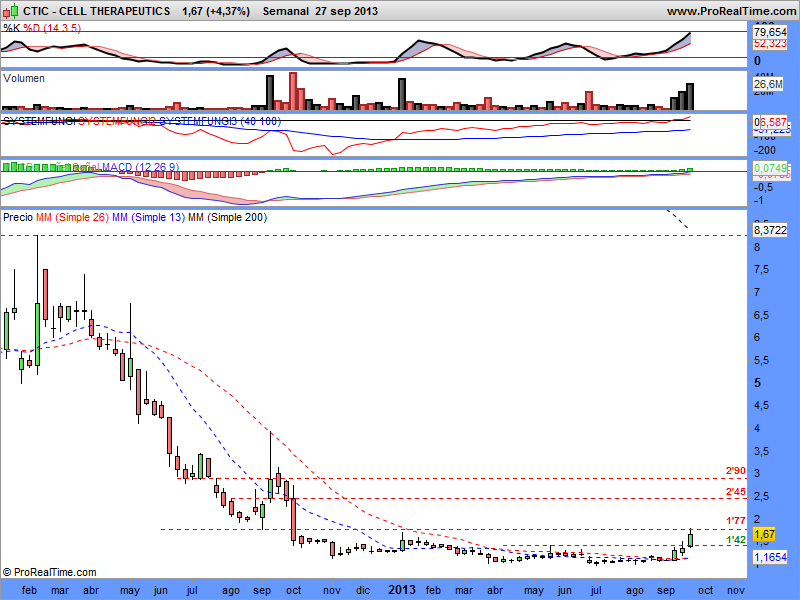Click the 0,0749 MACD value tag
The height and width of the screenshot is (600, 800).
pyautogui.click(x=770, y=168)
